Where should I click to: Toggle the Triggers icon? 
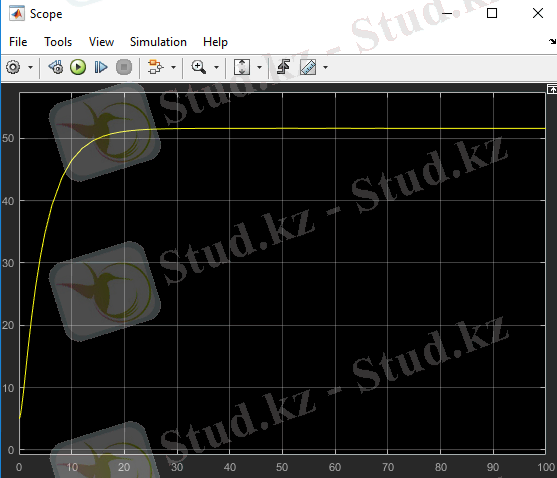[283, 67]
